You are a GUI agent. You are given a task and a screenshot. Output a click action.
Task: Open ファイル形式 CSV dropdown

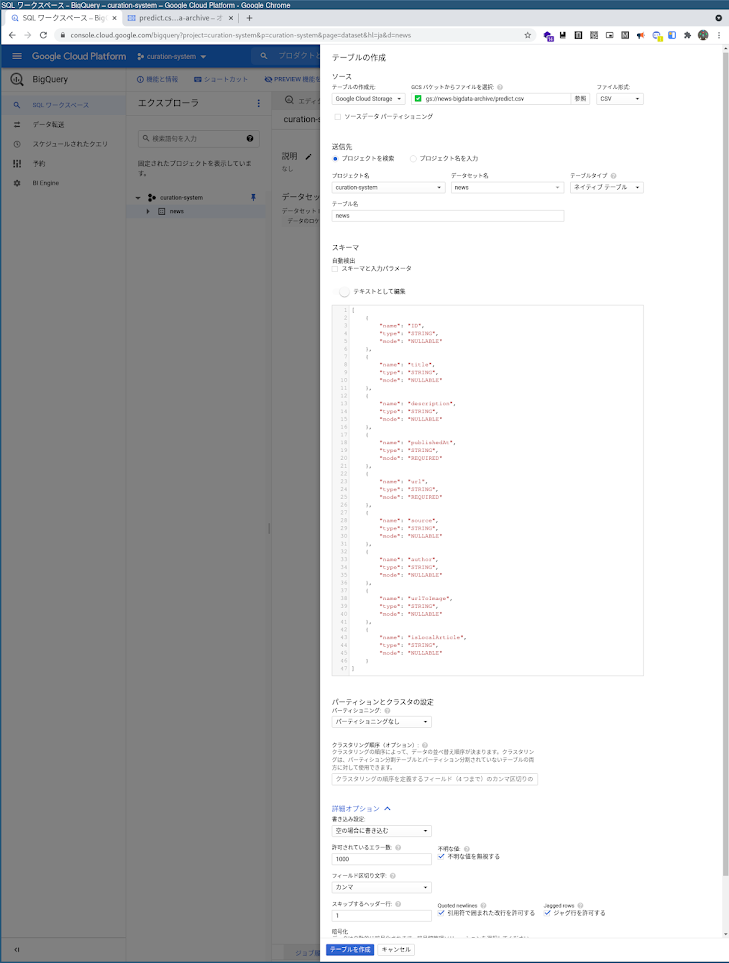(x=620, y=99)
